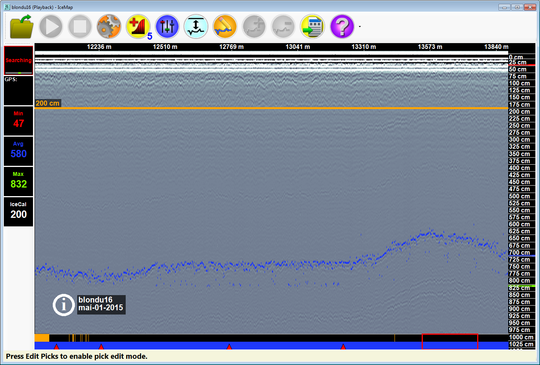Click the yellow add calibration icon

[138, 27]
